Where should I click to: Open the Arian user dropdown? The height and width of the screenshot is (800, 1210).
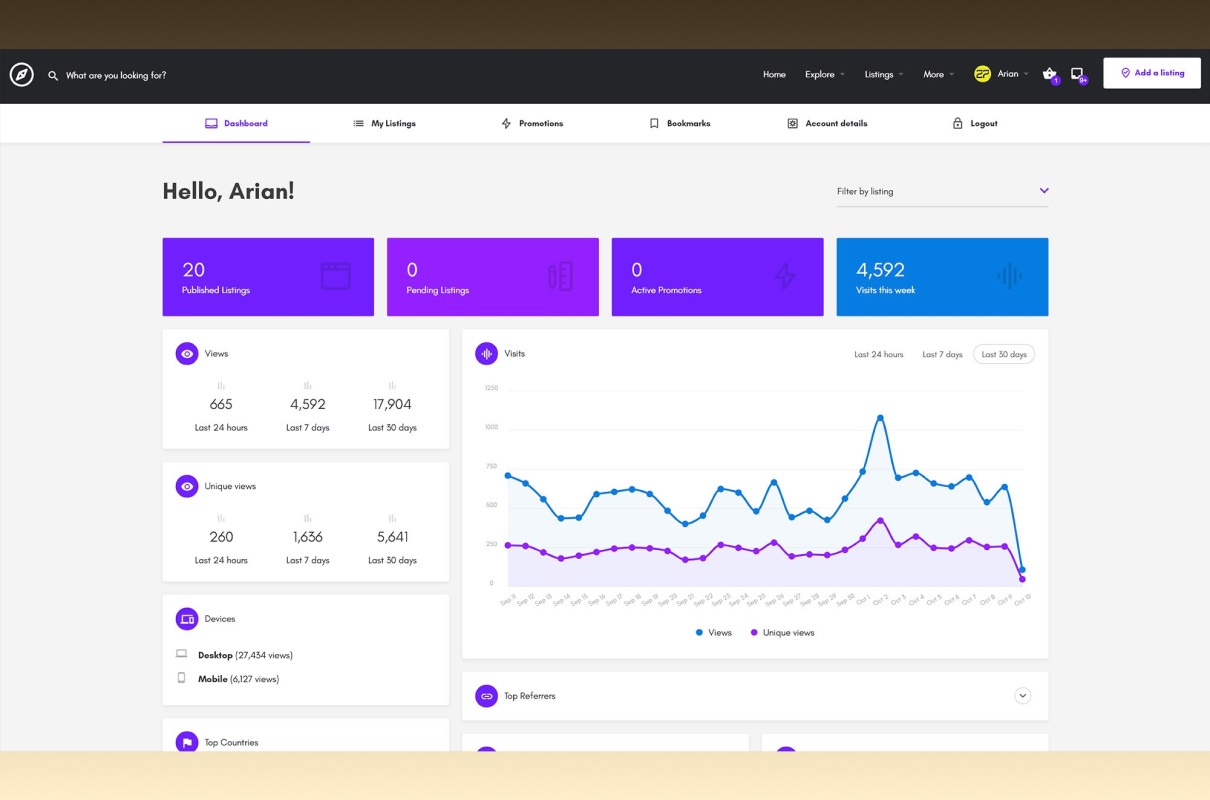click(1002, 74)
